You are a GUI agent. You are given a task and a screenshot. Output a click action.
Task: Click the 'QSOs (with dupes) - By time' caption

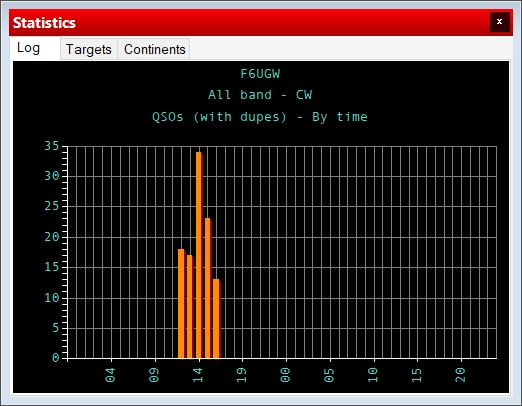coord(260,117)
